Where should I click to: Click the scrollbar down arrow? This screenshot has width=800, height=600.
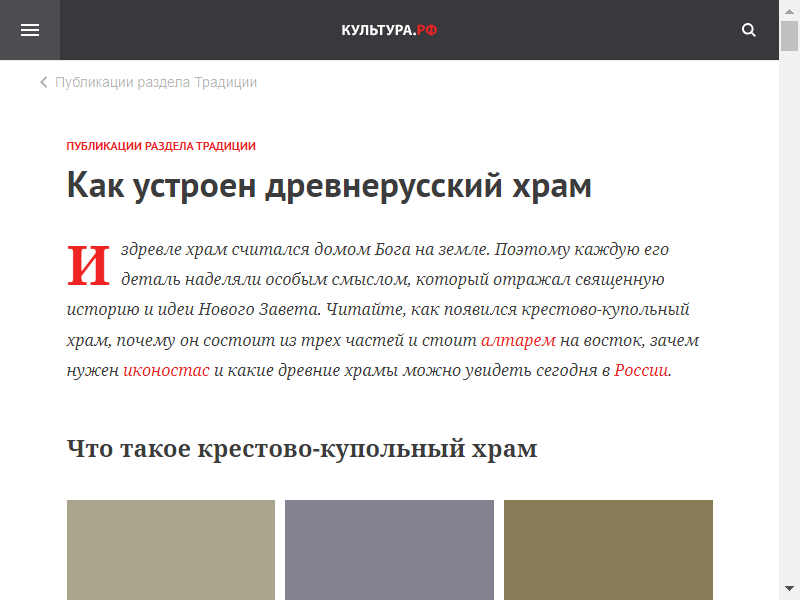(789, 589)
